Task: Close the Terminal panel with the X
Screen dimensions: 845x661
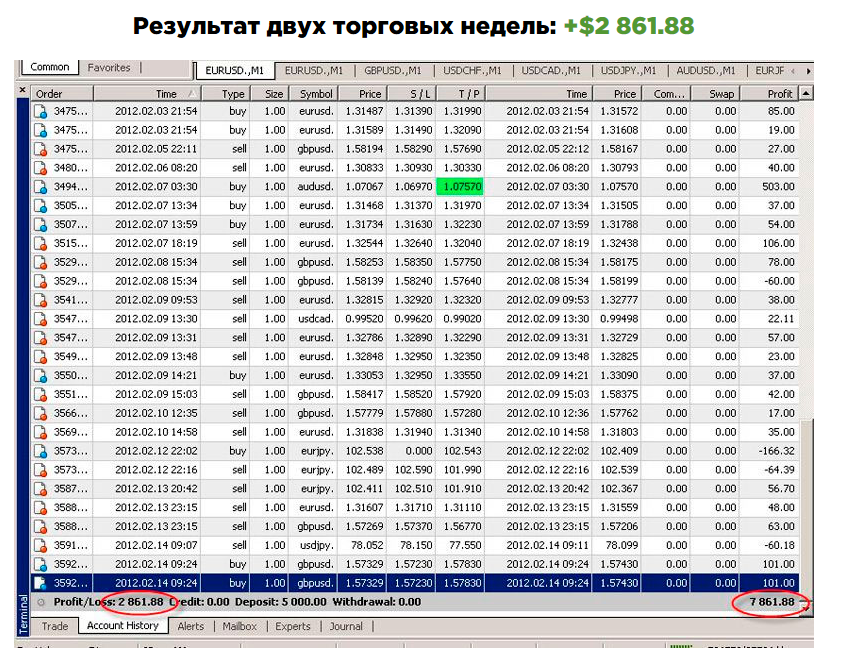Action: (22, 89)
